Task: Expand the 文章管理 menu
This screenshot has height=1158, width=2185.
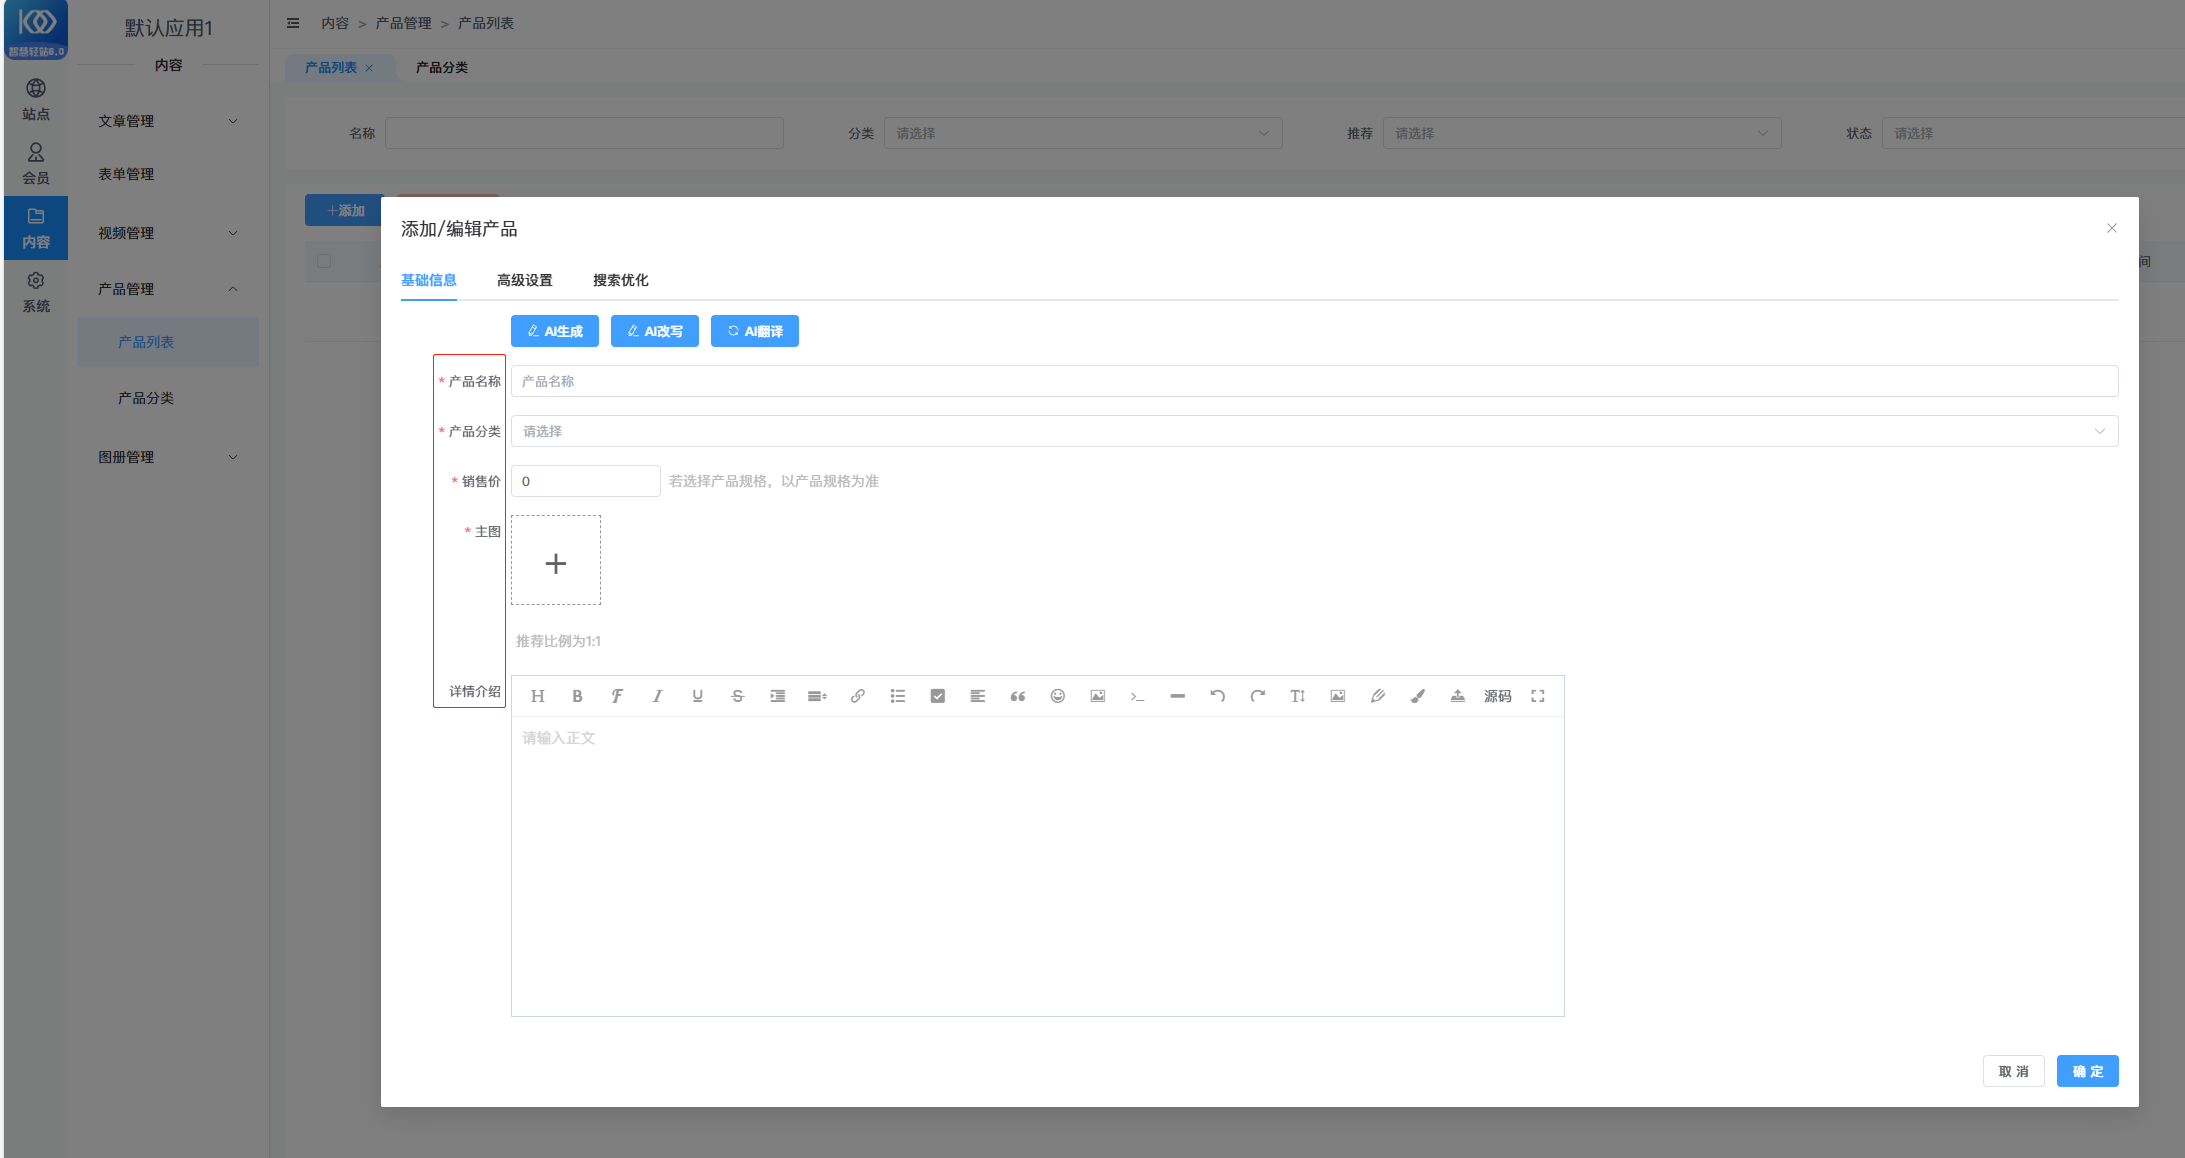Action: click(x=168, y=121)
